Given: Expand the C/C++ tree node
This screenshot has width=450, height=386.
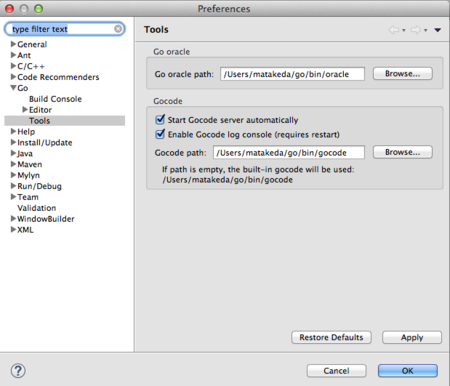Looking at the screenshot, I should coord(13,66).
